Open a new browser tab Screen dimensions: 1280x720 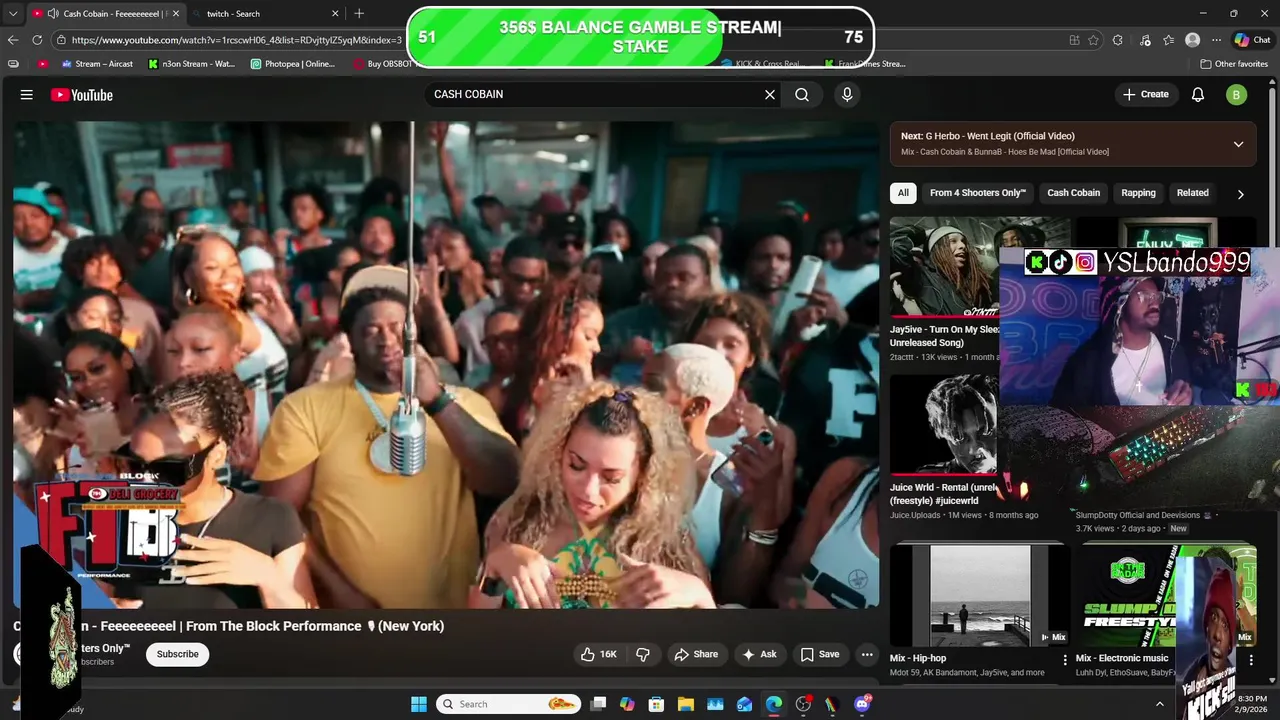(x=359, y=14)
